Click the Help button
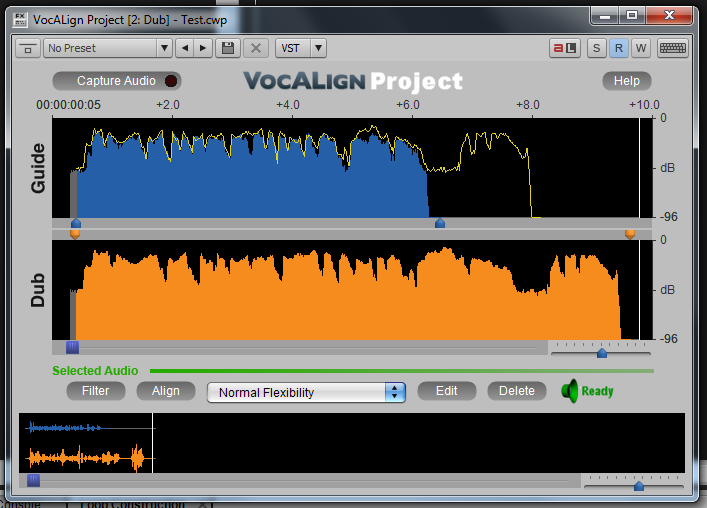This screenshot has width=707, height=508. point(626,81)
